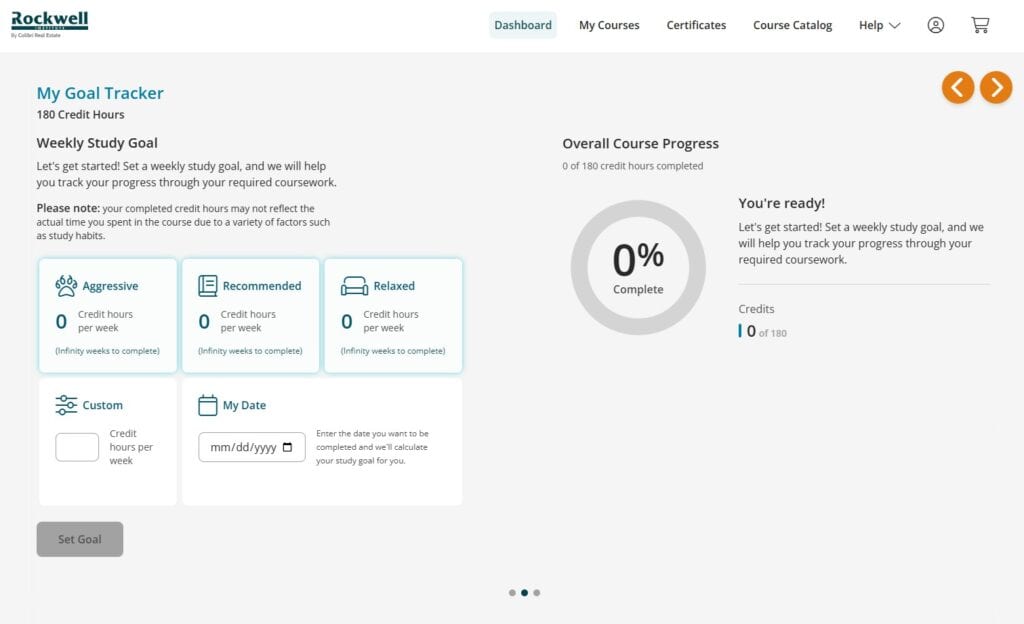Open the My Courses tab
This screenshot has height=624, width=1024.
pos(609,26)
